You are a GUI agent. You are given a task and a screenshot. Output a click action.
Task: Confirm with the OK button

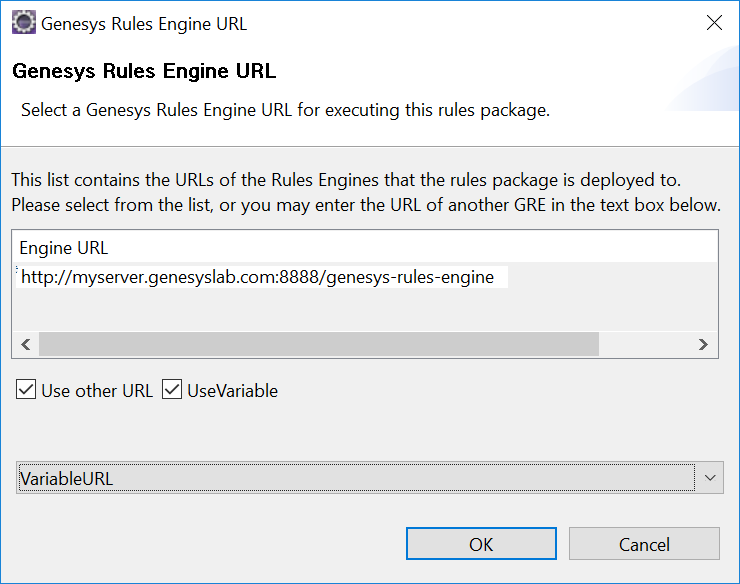[x=481, y=544]
